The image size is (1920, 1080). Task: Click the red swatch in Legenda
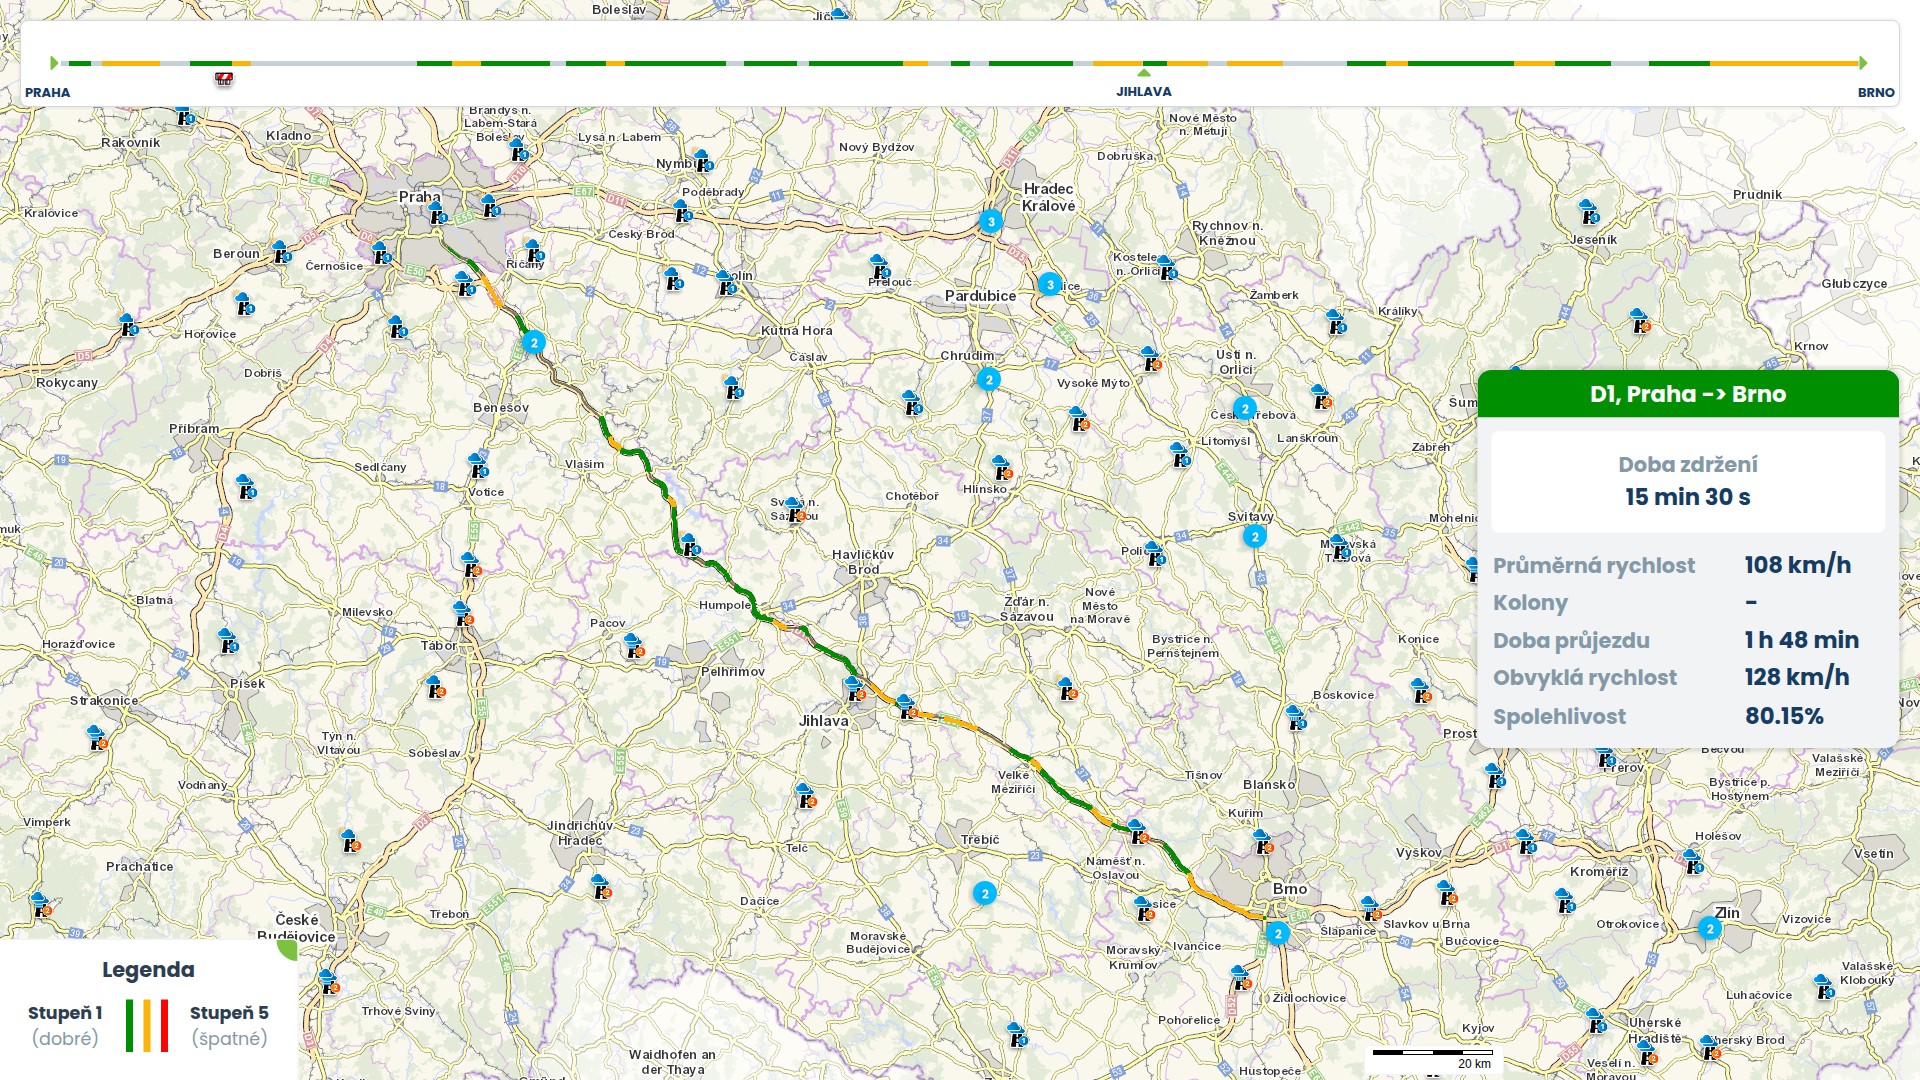(x=165, y=1025)
